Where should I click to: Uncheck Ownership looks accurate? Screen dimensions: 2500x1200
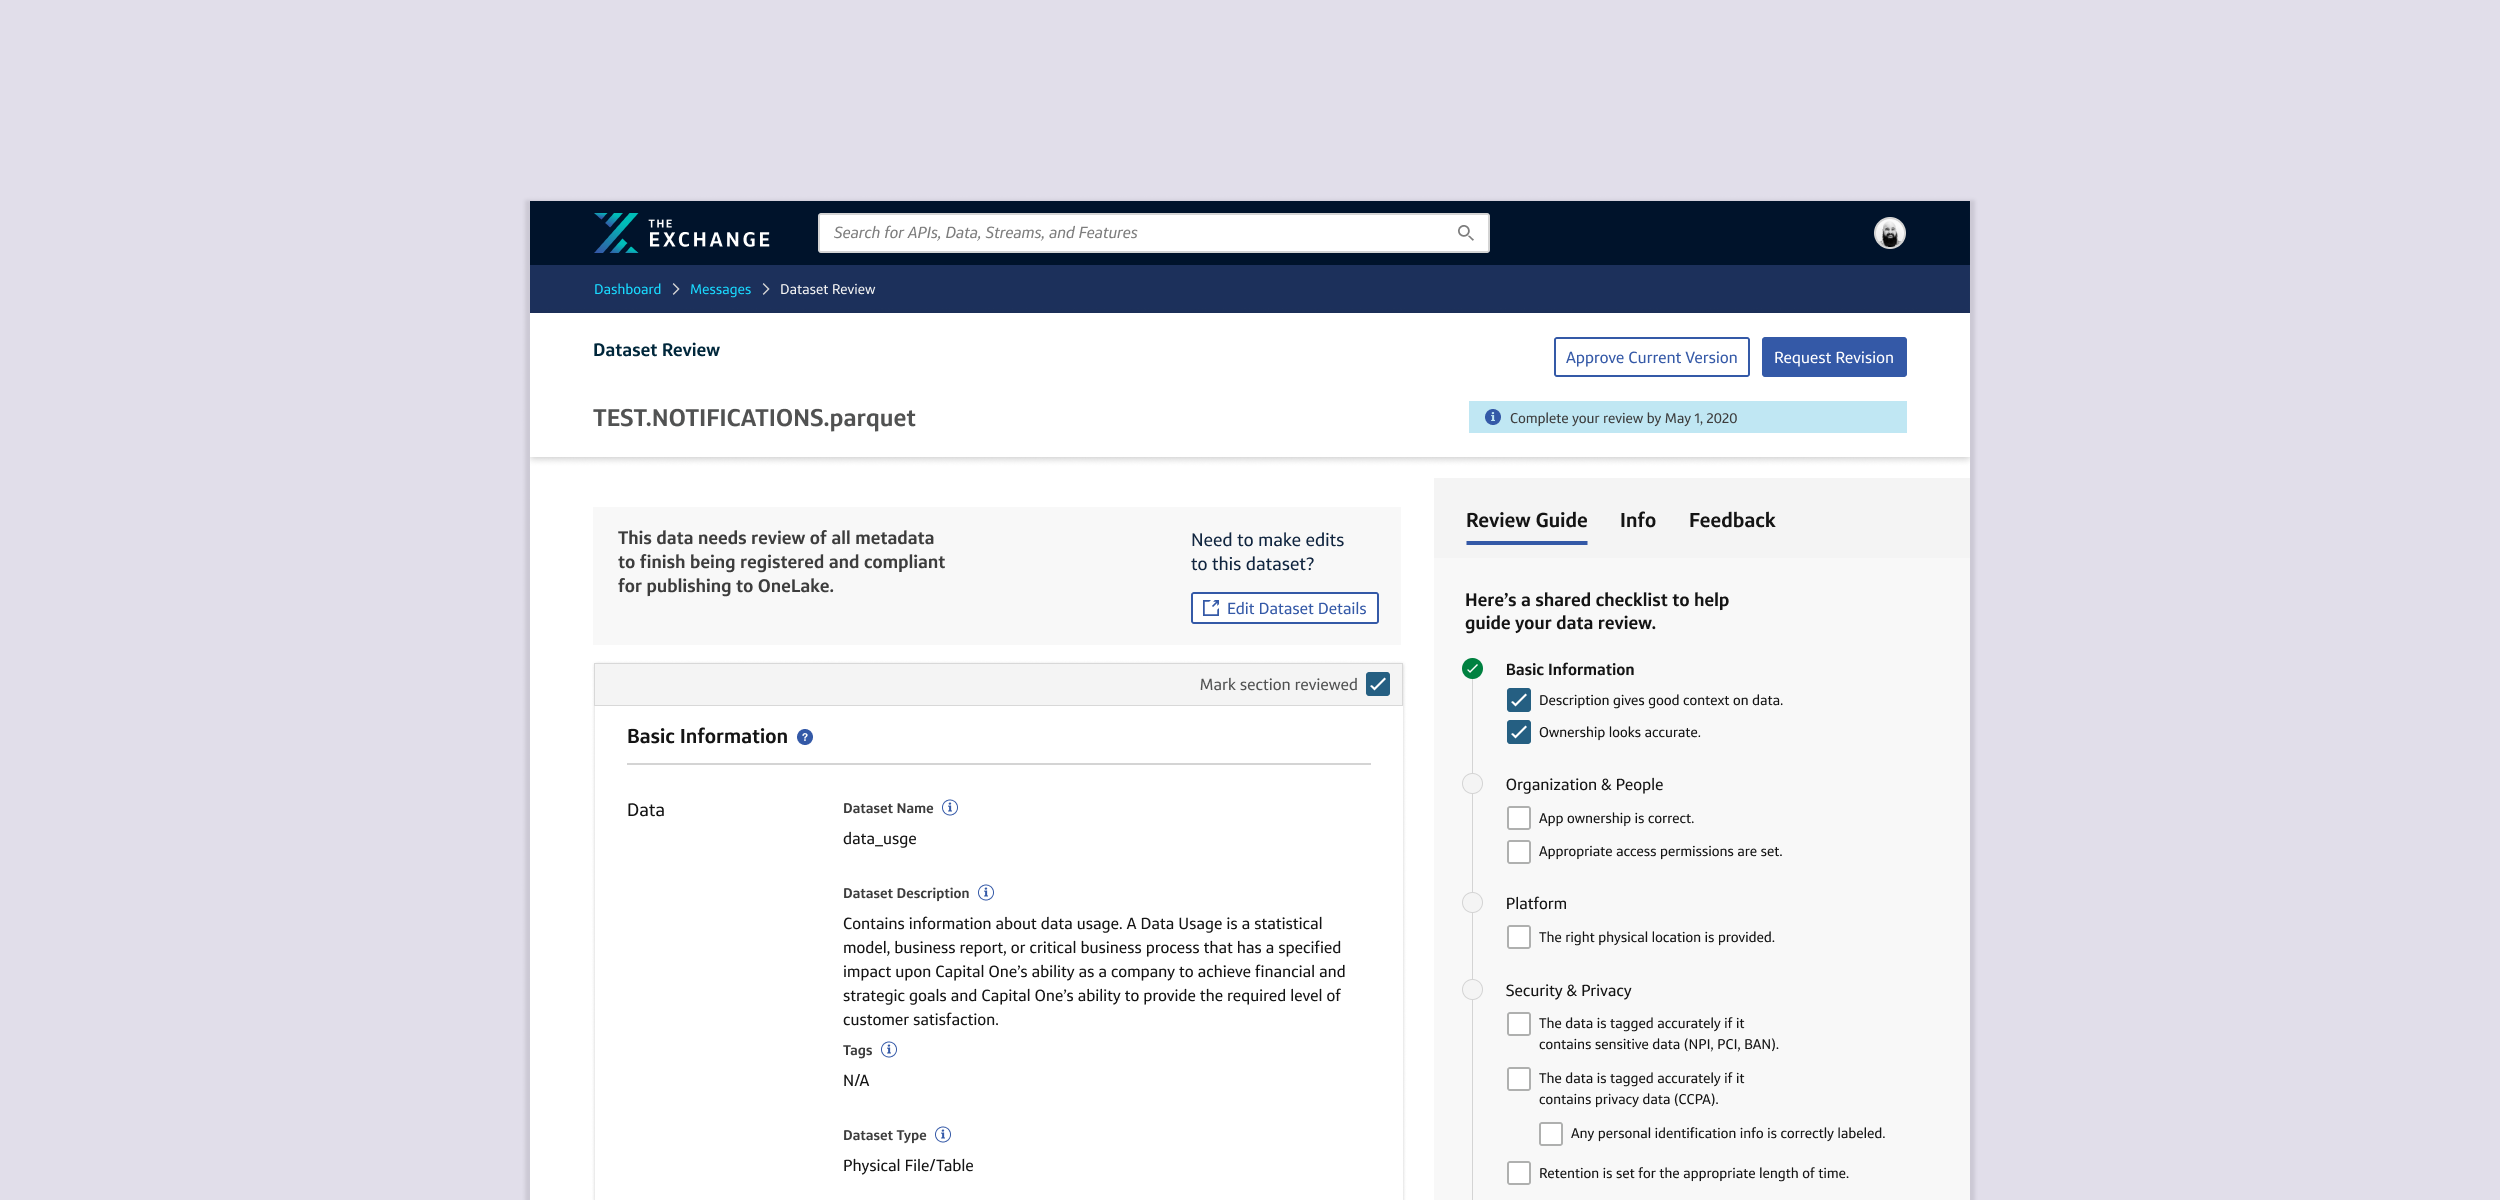click(1518, 732)
